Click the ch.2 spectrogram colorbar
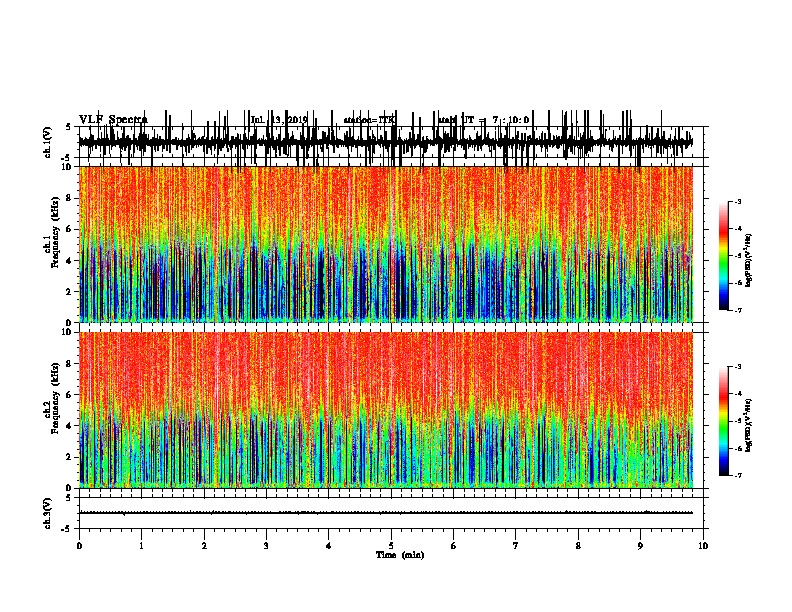 coord(724,421)
